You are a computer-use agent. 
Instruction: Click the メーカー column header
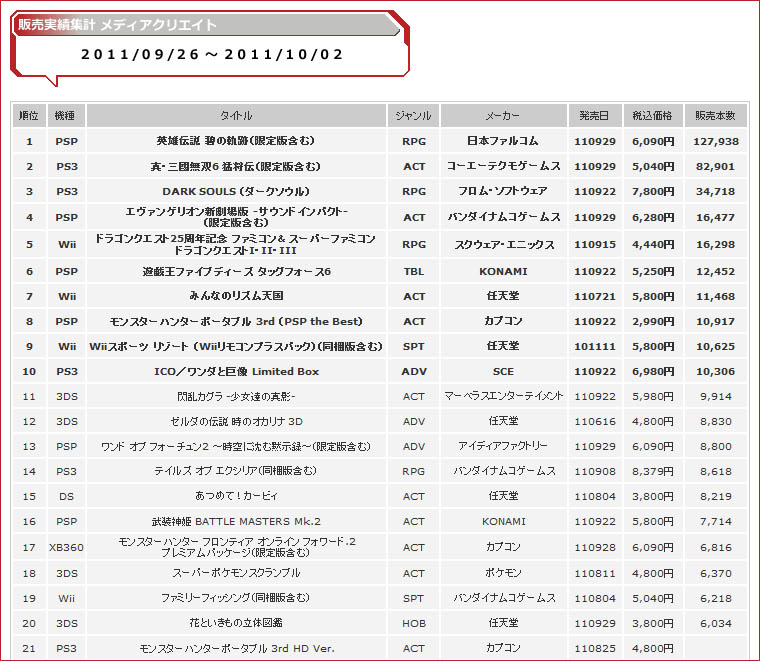(503, 115)
